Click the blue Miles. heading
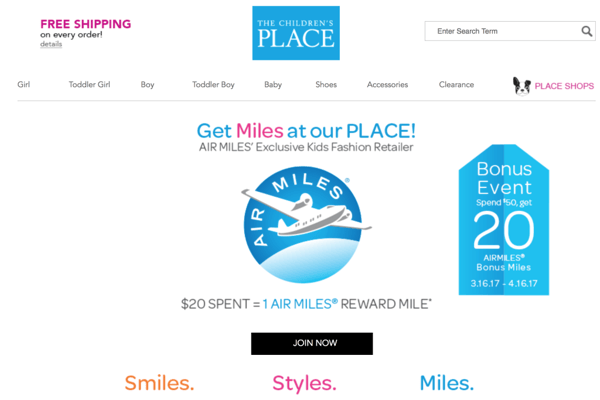This screenshot has width=600, height=400. click(447, 383)
